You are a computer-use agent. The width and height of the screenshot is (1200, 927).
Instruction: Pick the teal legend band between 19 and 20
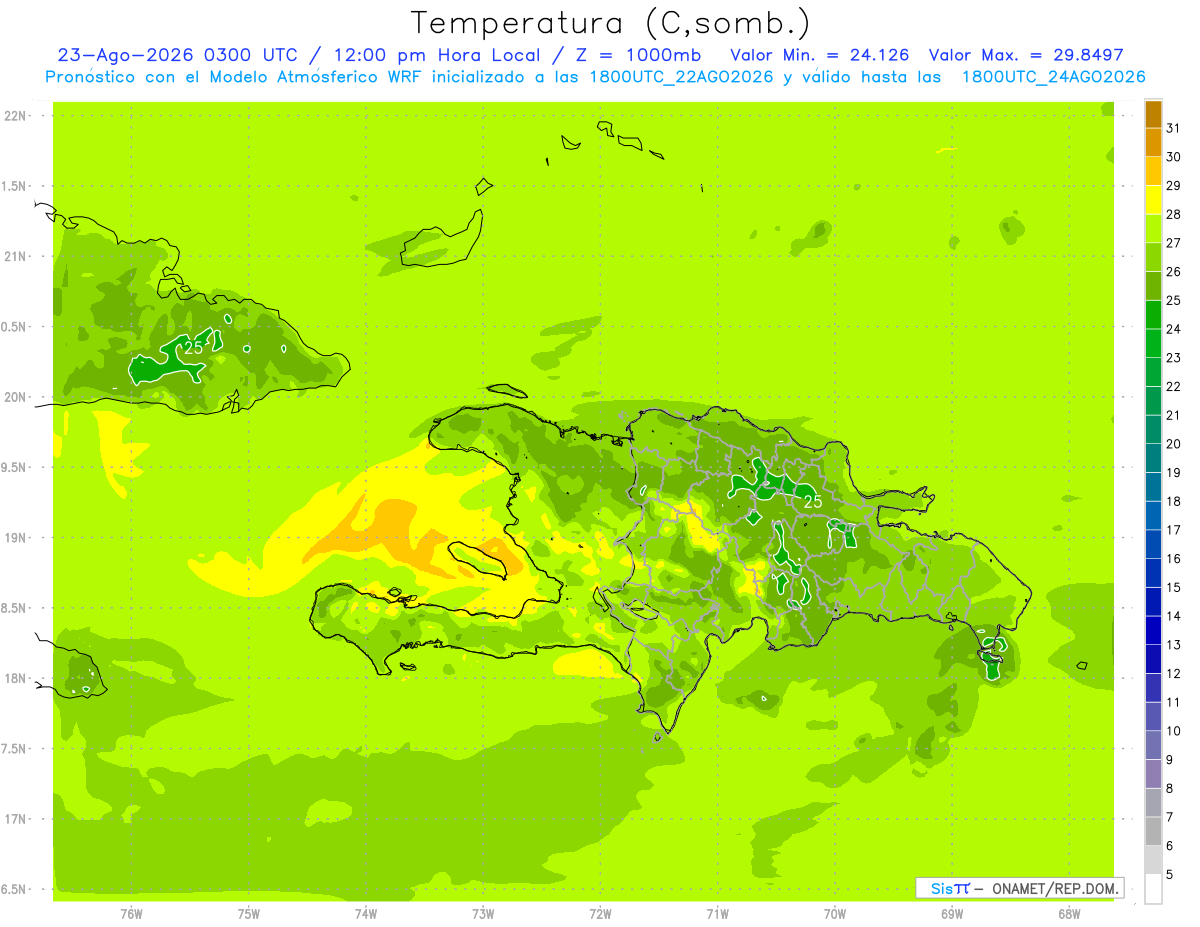[x=1153, y=458]
